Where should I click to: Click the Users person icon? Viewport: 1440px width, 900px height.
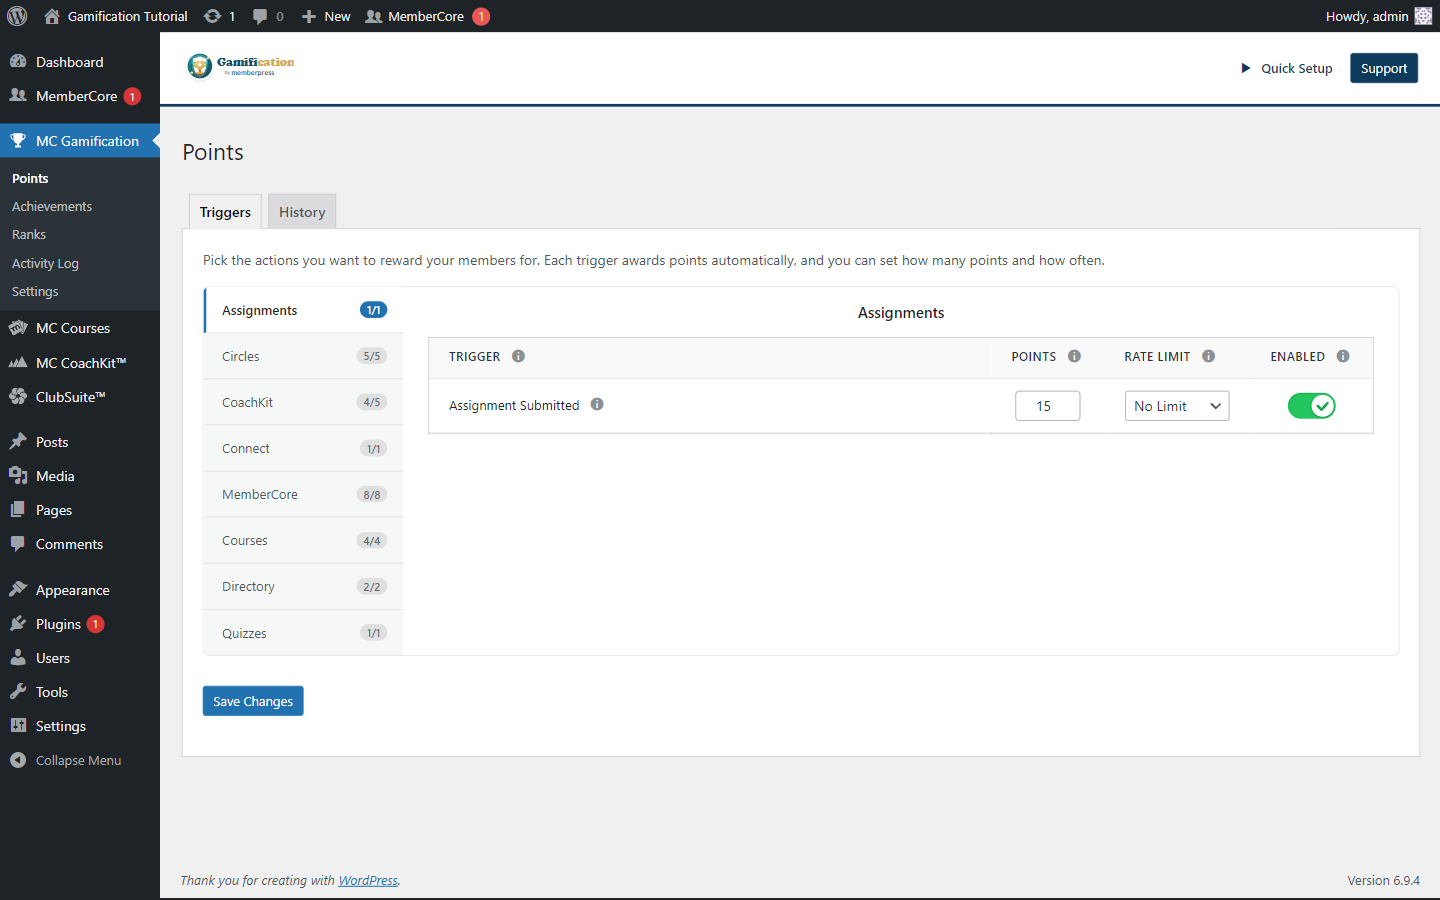[18, 657]
